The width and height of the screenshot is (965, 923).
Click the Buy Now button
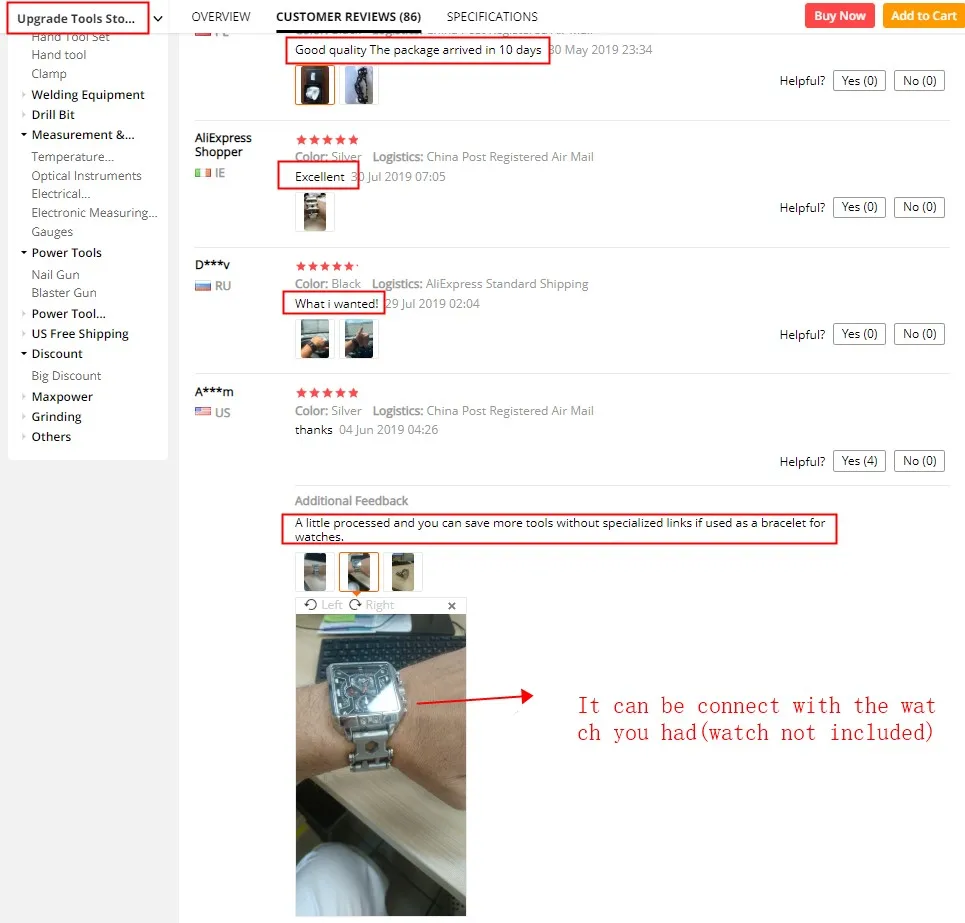point(839,16)
